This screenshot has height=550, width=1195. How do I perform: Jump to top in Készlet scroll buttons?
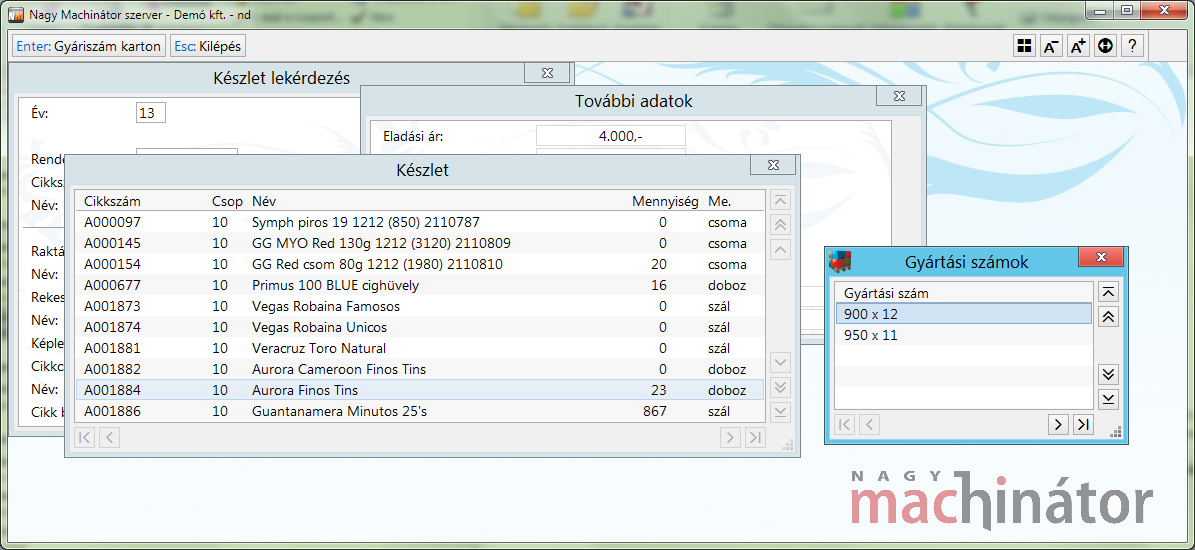coord(780,200)
